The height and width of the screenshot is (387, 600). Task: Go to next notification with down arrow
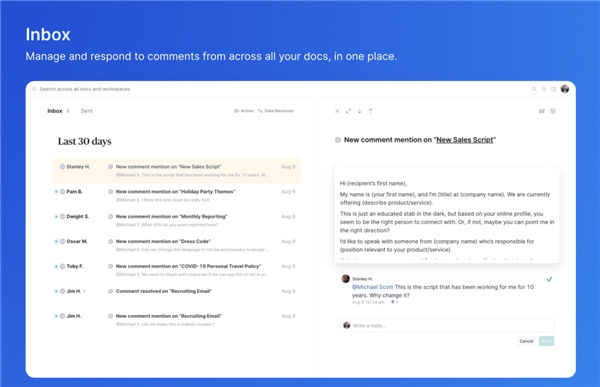tap(359, 111)
